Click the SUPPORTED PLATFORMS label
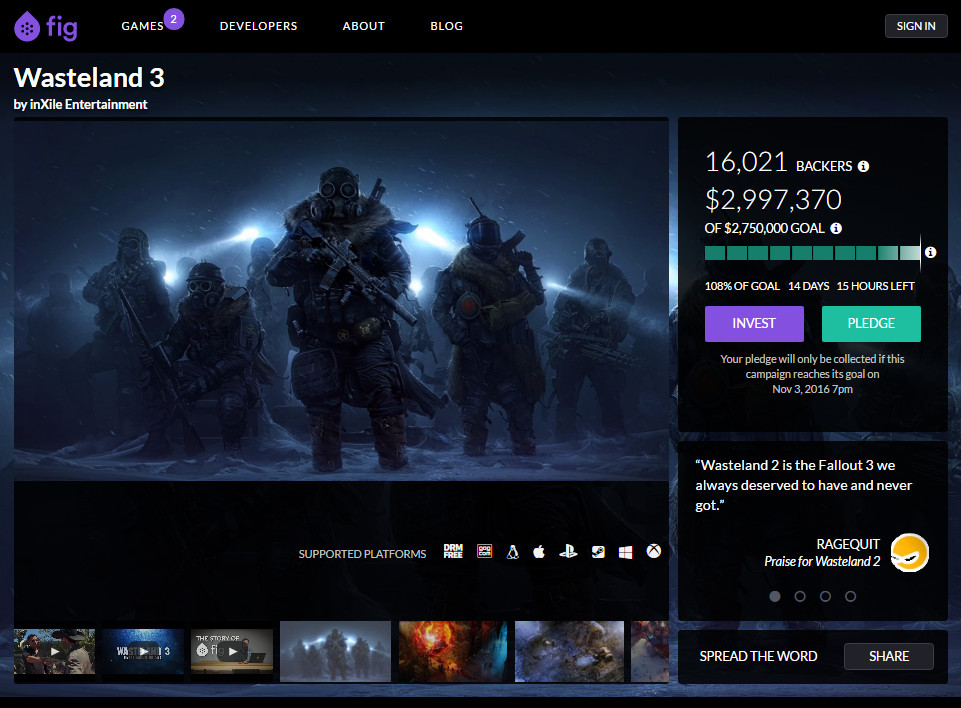Screen dimensions: 961x708 (x=362, y=554)
